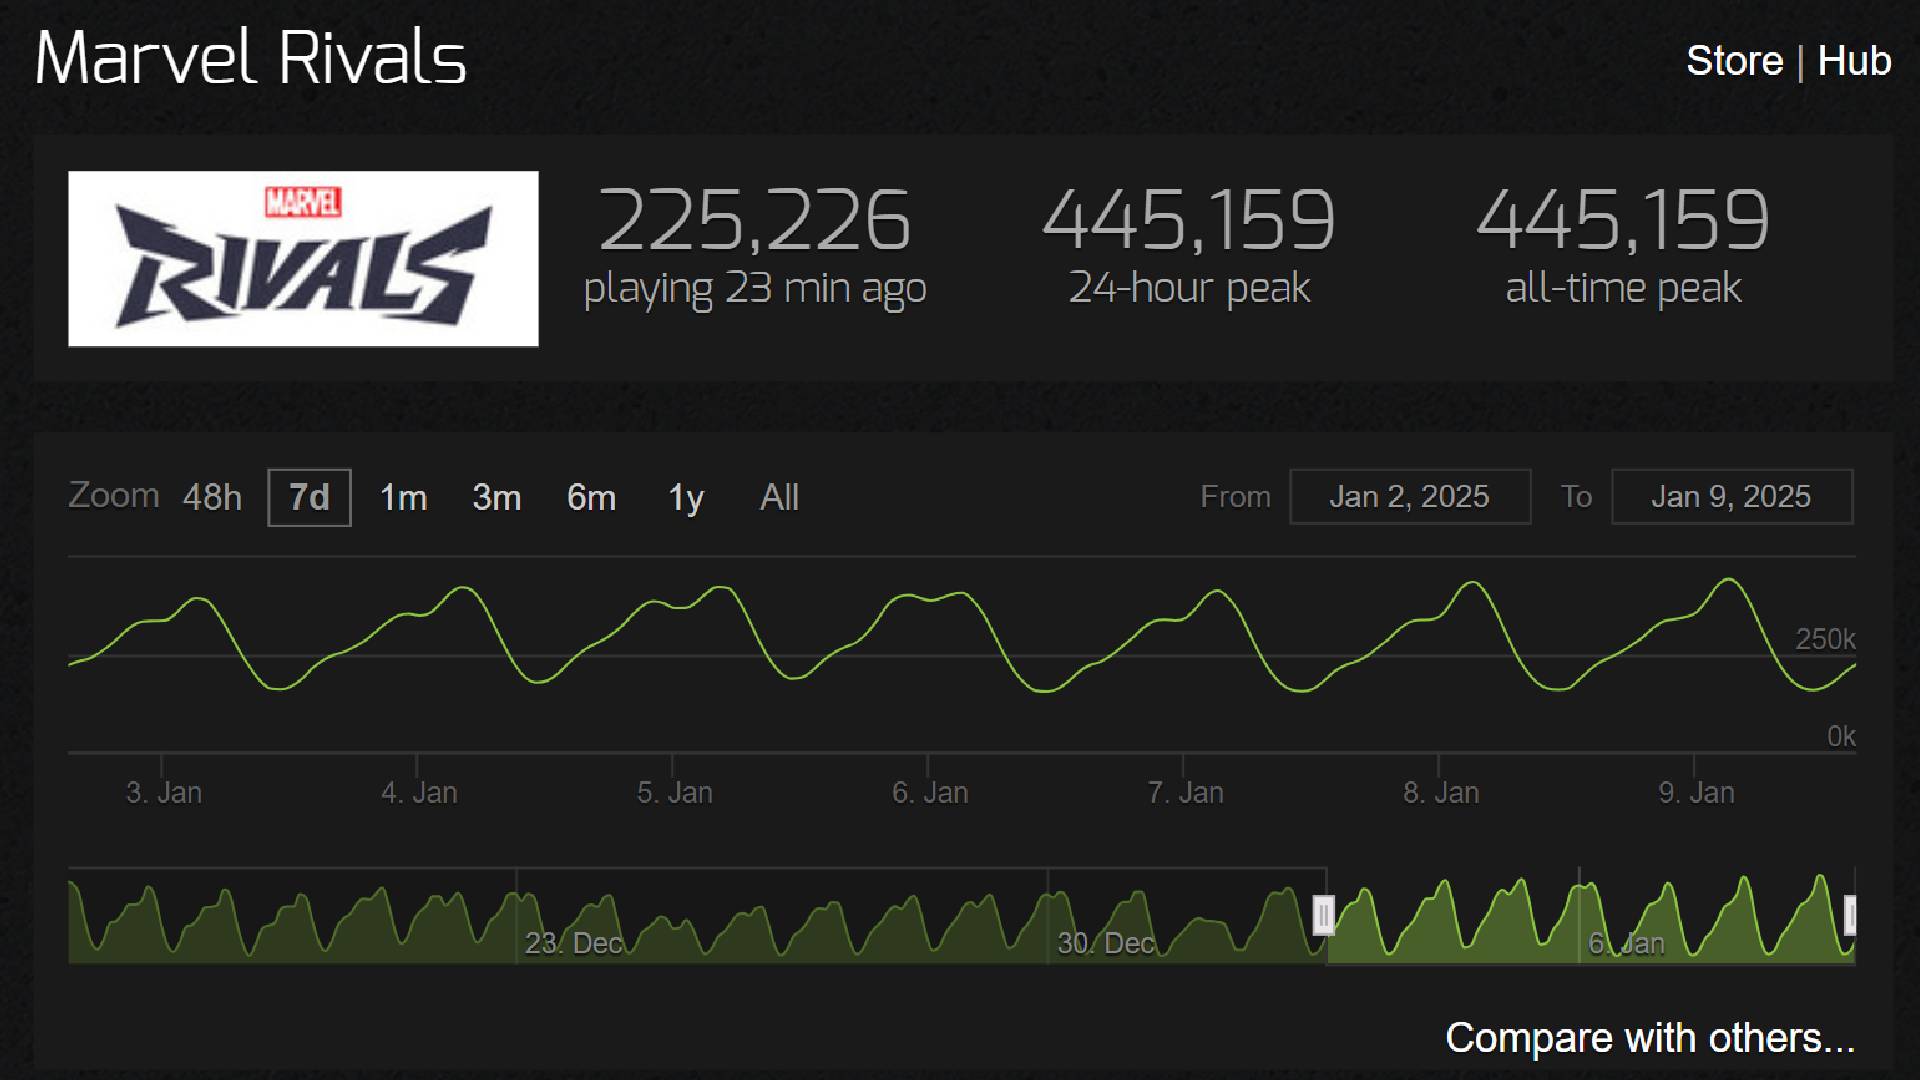Click the 0k y-axis label
The image size is (1920, 1080).
pyautogui.click(x=1841, y=737)
